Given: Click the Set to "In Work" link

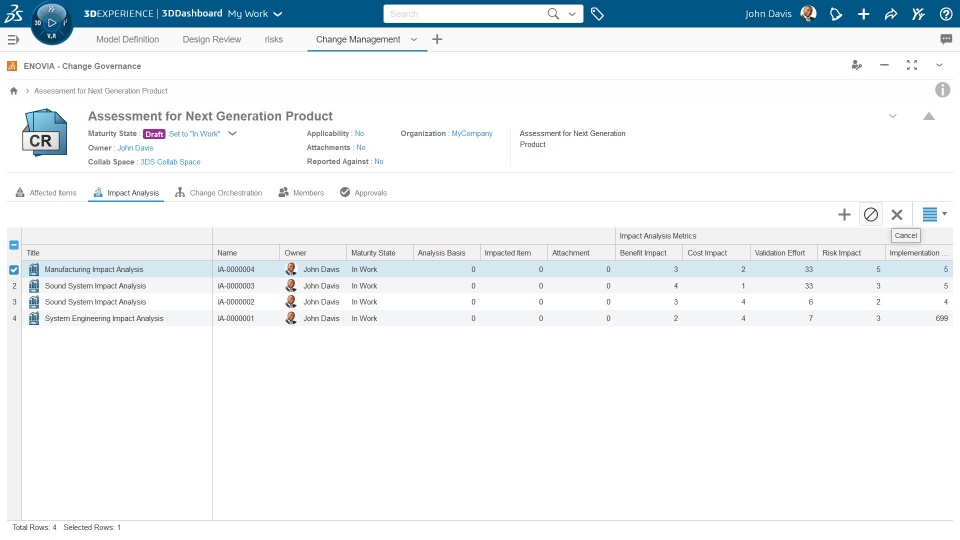Looking at the screenshot, I should click(x=196, y=133).
